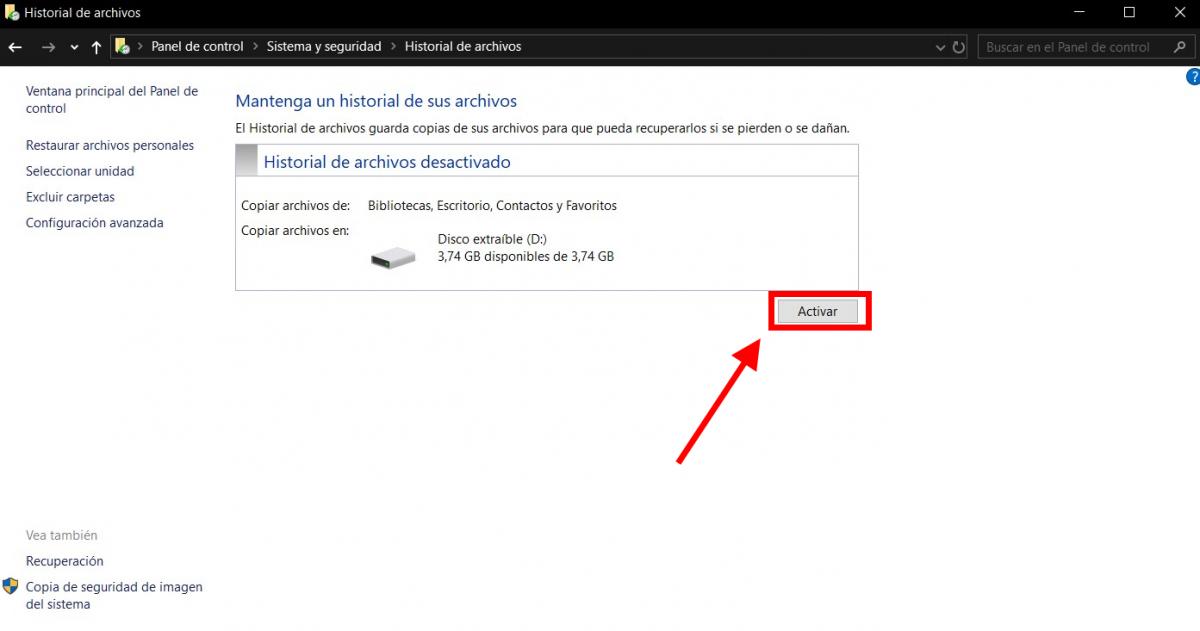Click the removable disk D: drive icon
This screenshot has width=1200, height=631.
[x=393, y=258]
